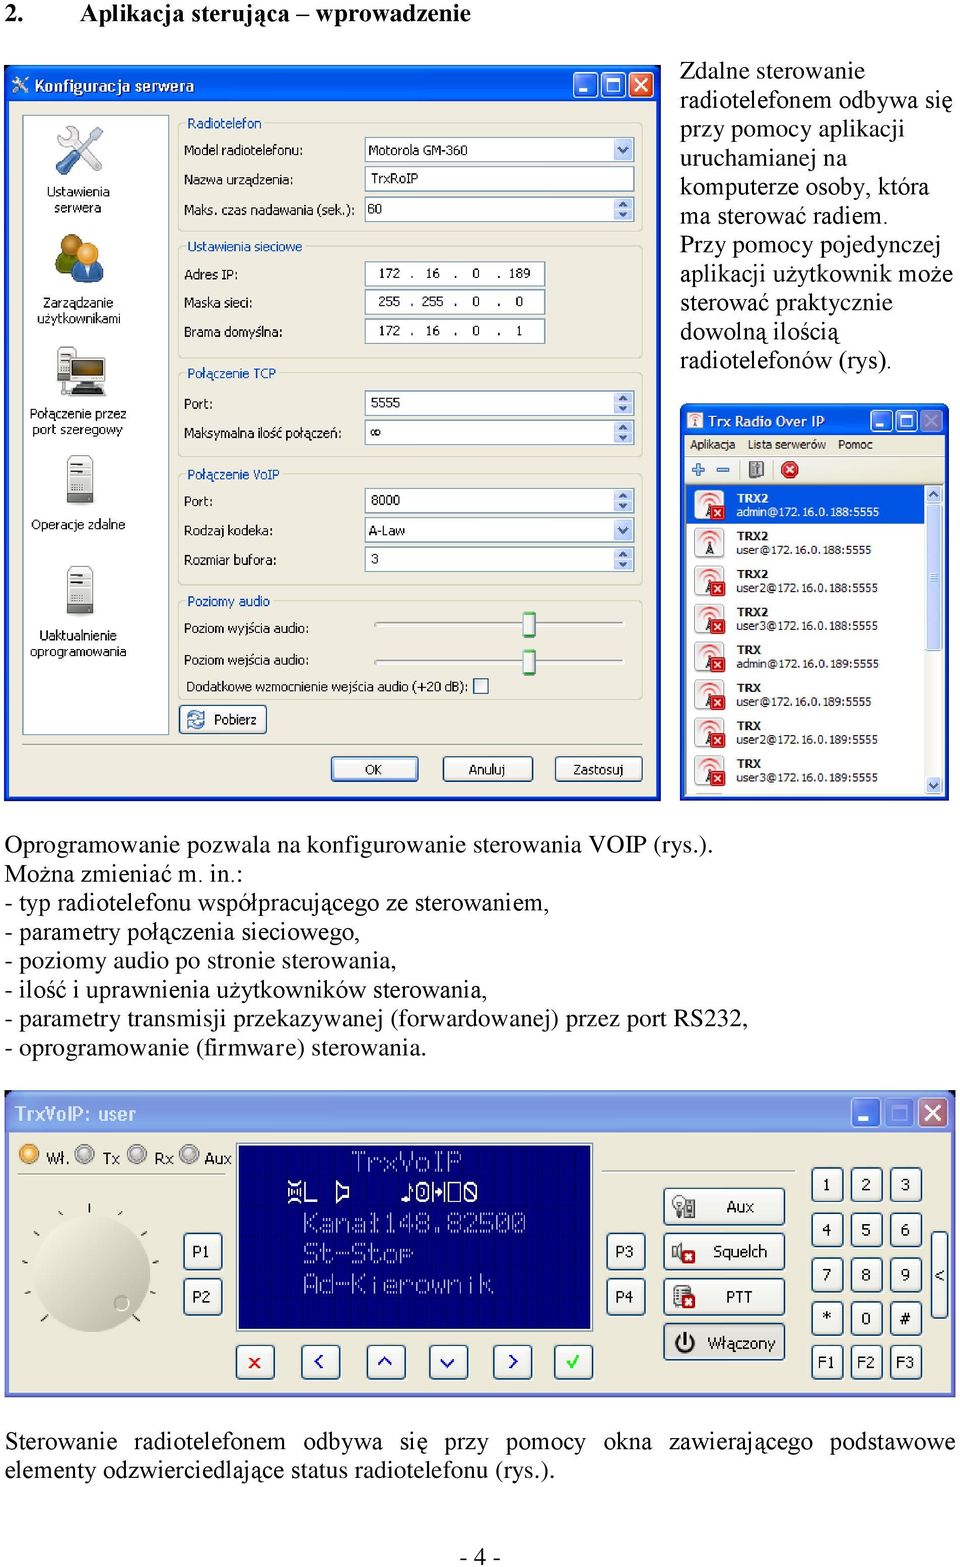
Task: Click the minus remove-server icon
Action: (x=722, y=469)
